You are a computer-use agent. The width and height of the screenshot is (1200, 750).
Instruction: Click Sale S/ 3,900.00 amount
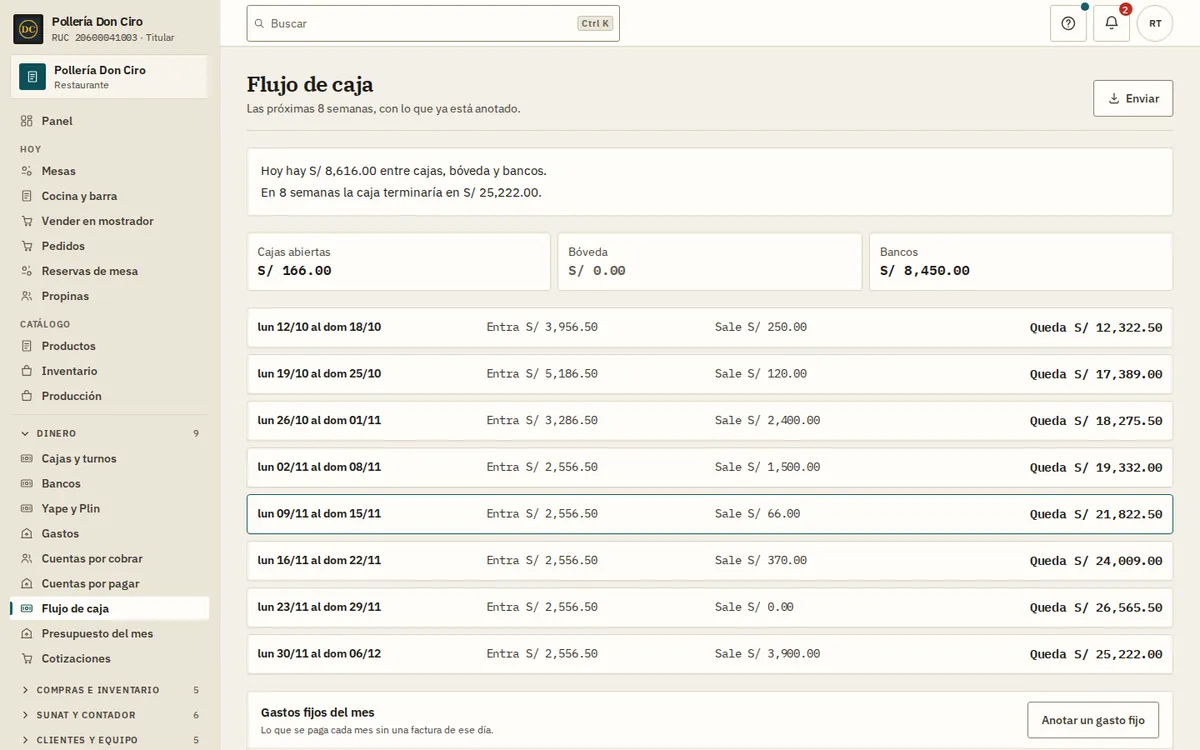(x=767, y=654)
